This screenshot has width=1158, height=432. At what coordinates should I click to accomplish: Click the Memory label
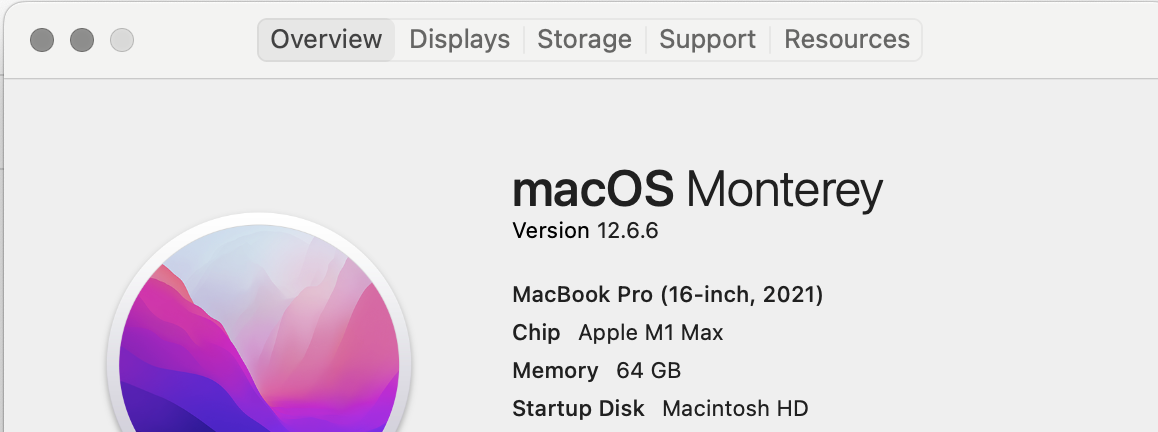click(x=555, y=371)
